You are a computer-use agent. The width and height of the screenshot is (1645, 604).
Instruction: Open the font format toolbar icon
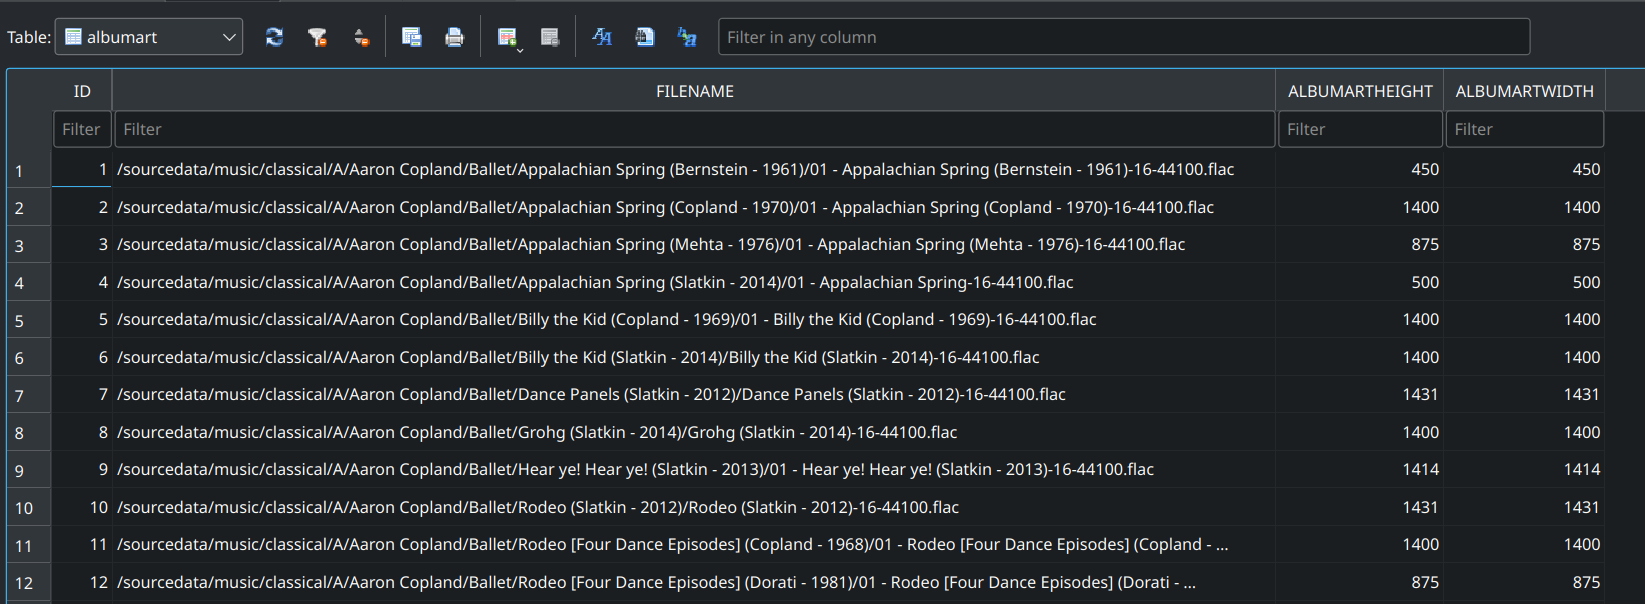pos(602,37)
